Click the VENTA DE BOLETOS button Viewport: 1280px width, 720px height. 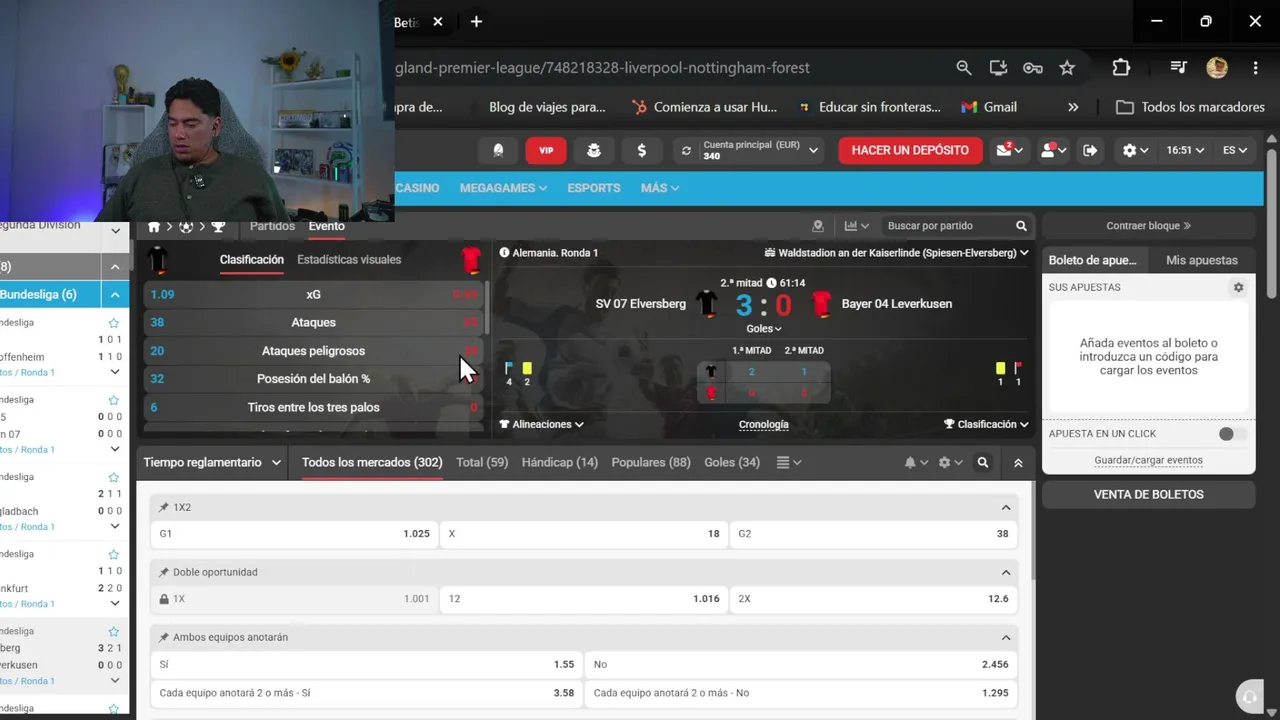click(1149, 494)
